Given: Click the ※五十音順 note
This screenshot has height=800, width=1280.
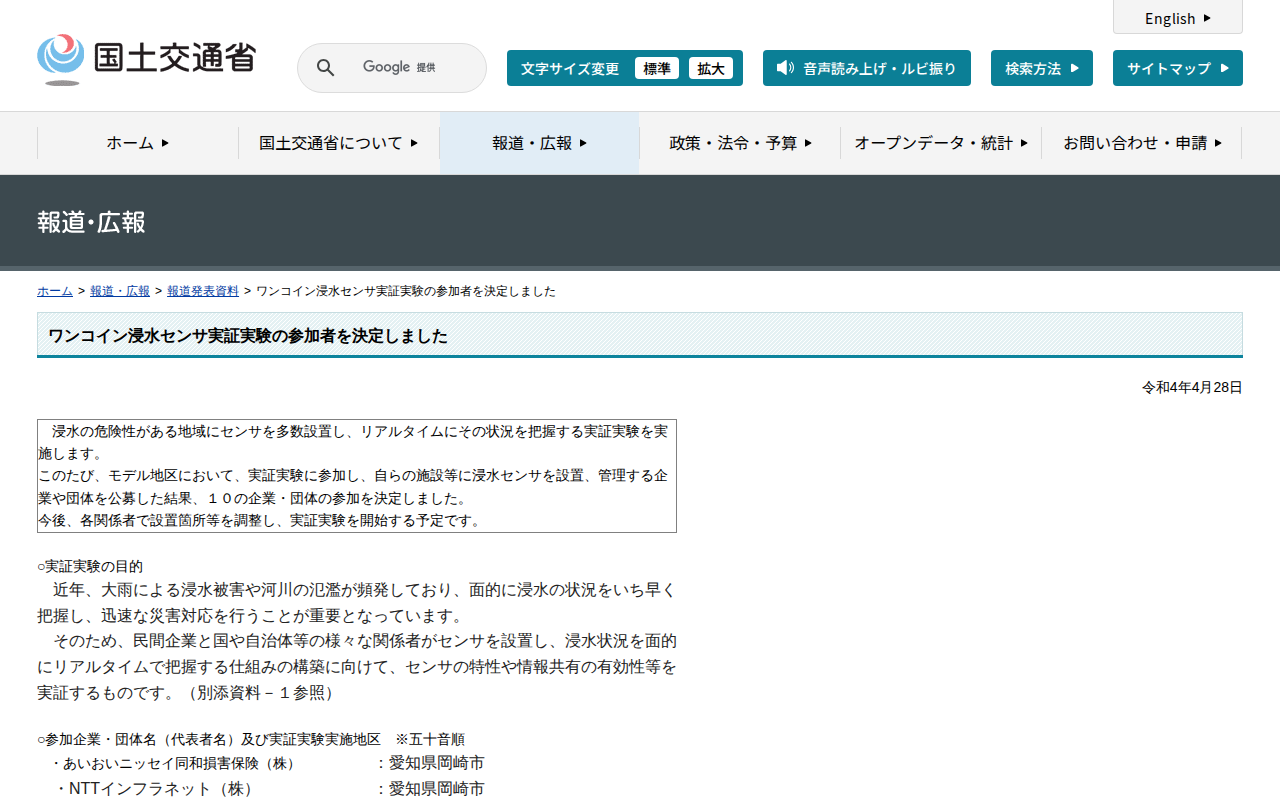Looking at the screenshot, I should [430, 739].
